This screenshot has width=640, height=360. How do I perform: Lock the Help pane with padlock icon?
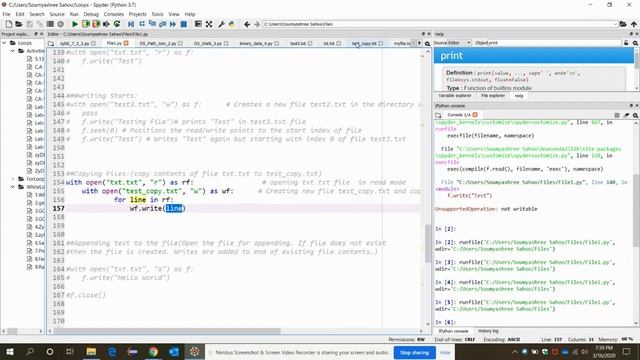626,43
